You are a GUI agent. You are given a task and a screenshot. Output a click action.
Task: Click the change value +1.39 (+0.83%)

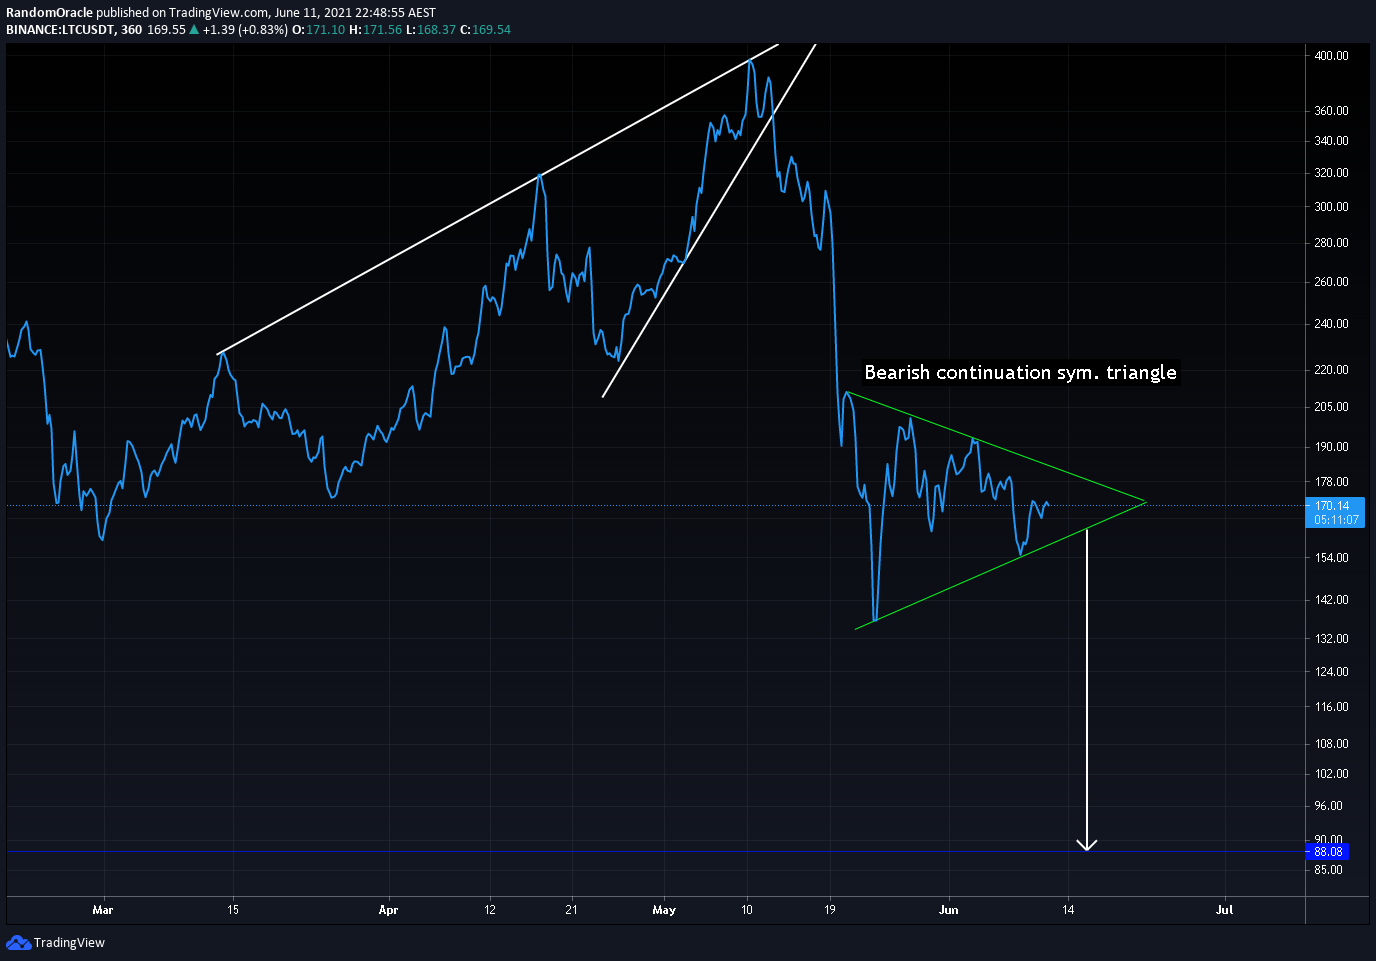[x=245, y=30]
